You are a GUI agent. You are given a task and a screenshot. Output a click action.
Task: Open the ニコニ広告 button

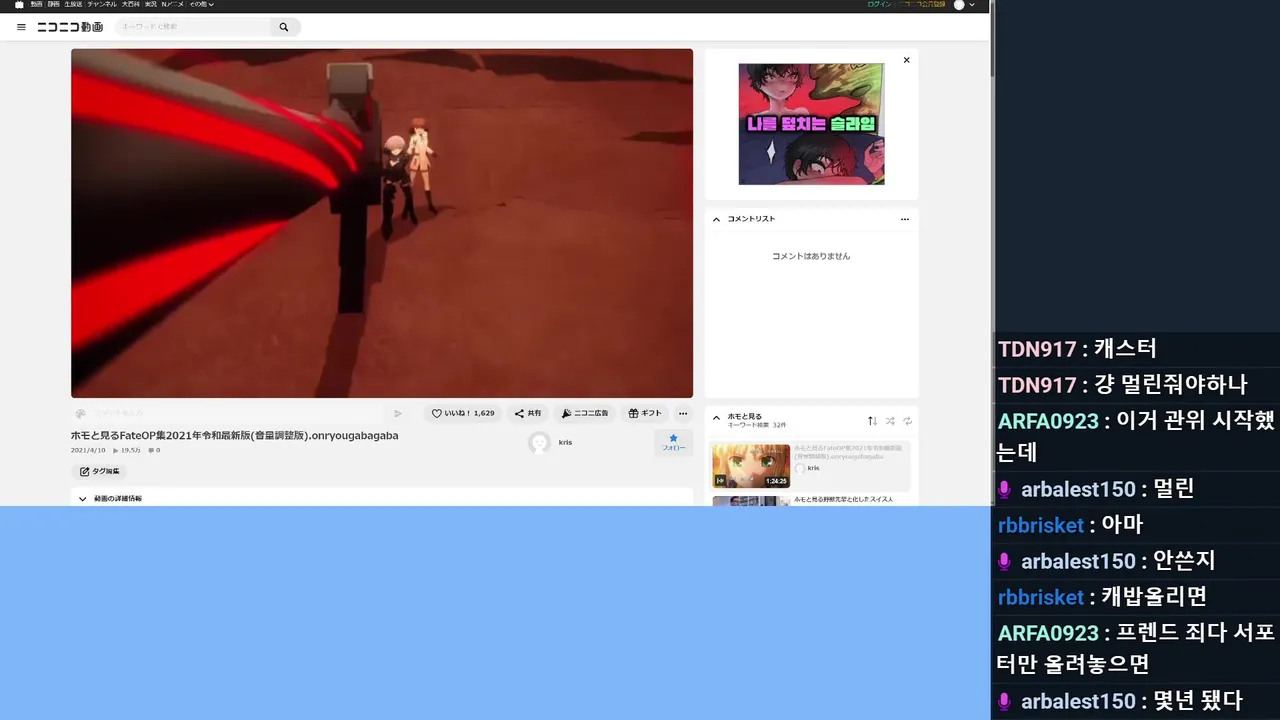585,413
